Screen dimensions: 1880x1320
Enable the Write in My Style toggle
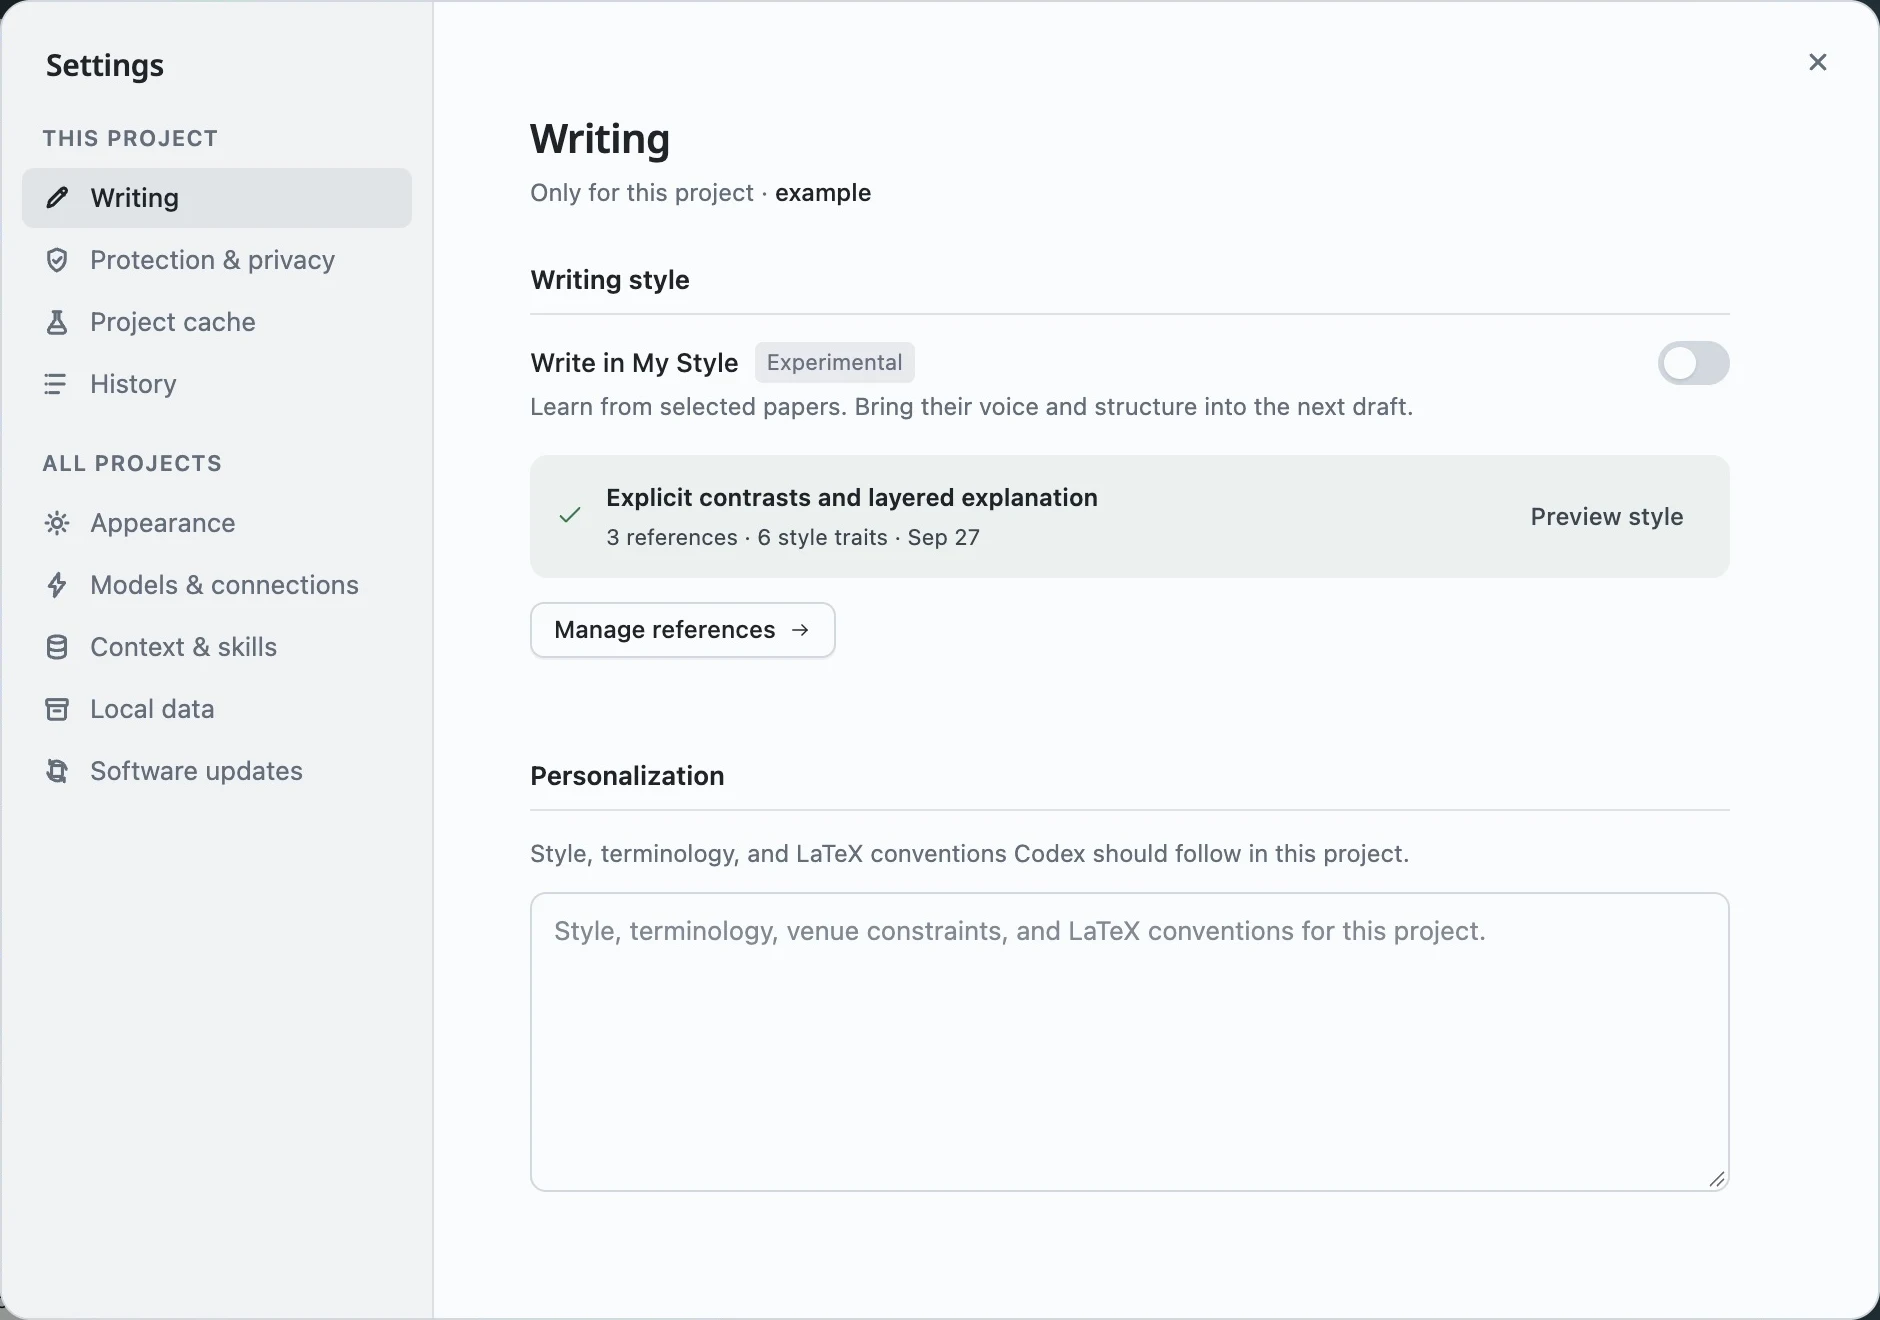[x=1694, y=363]
